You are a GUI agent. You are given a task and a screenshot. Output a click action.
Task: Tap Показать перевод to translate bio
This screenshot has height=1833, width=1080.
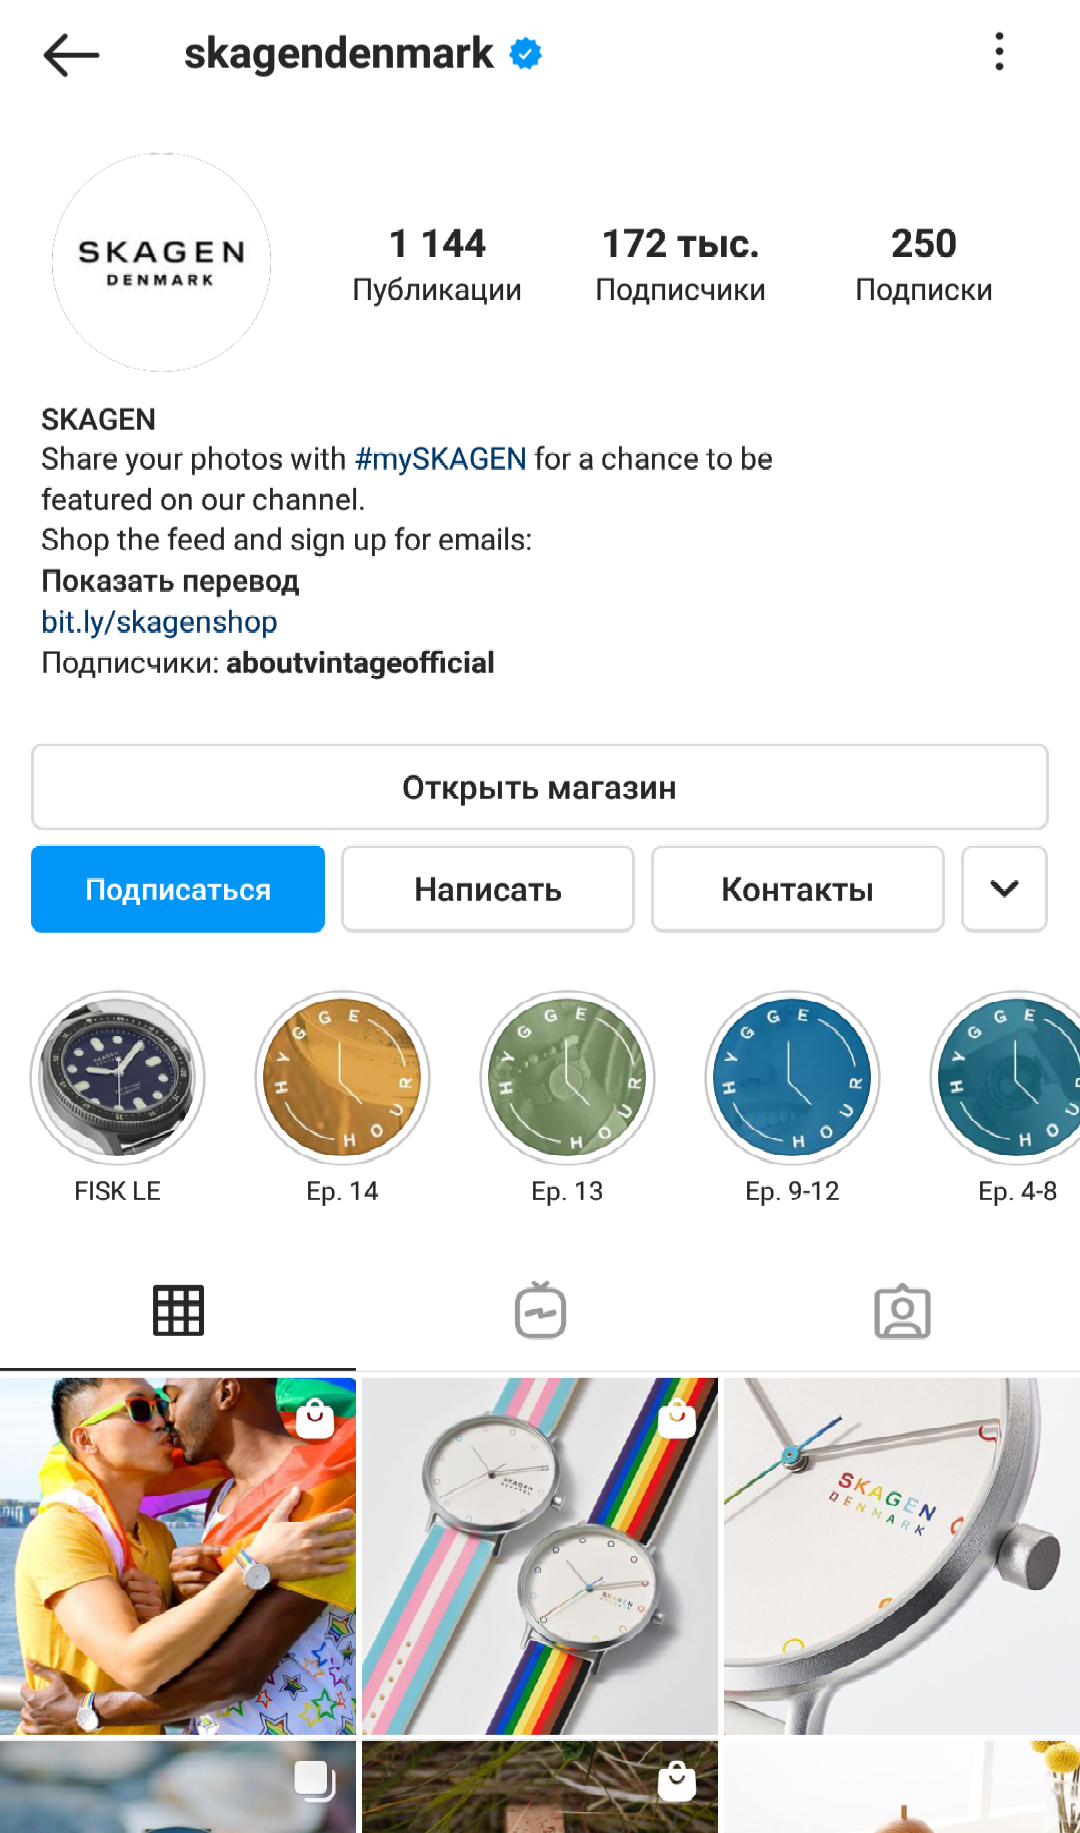point(170,581)
